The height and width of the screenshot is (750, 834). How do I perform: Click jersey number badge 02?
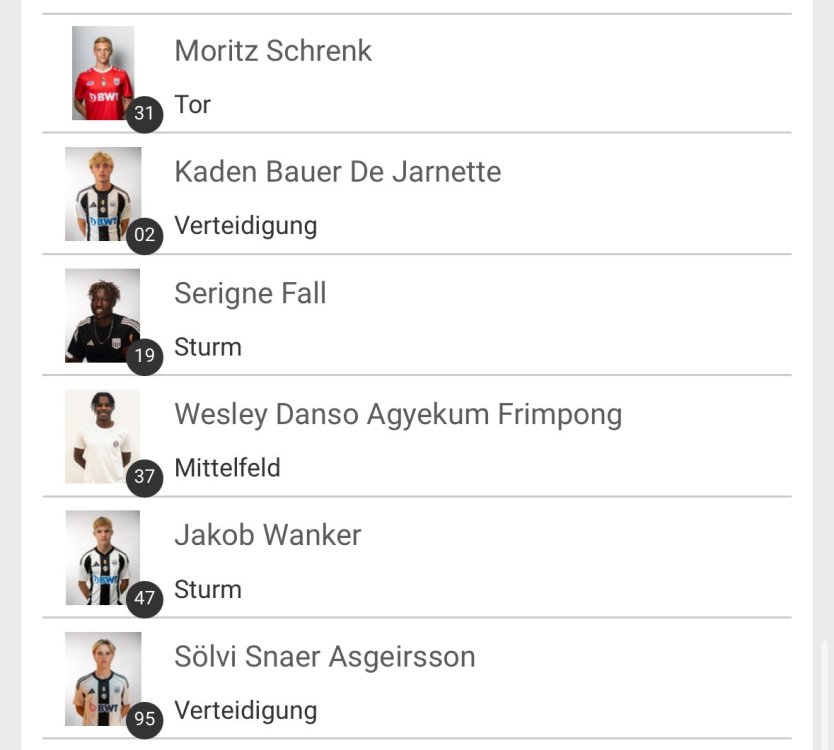145,235
